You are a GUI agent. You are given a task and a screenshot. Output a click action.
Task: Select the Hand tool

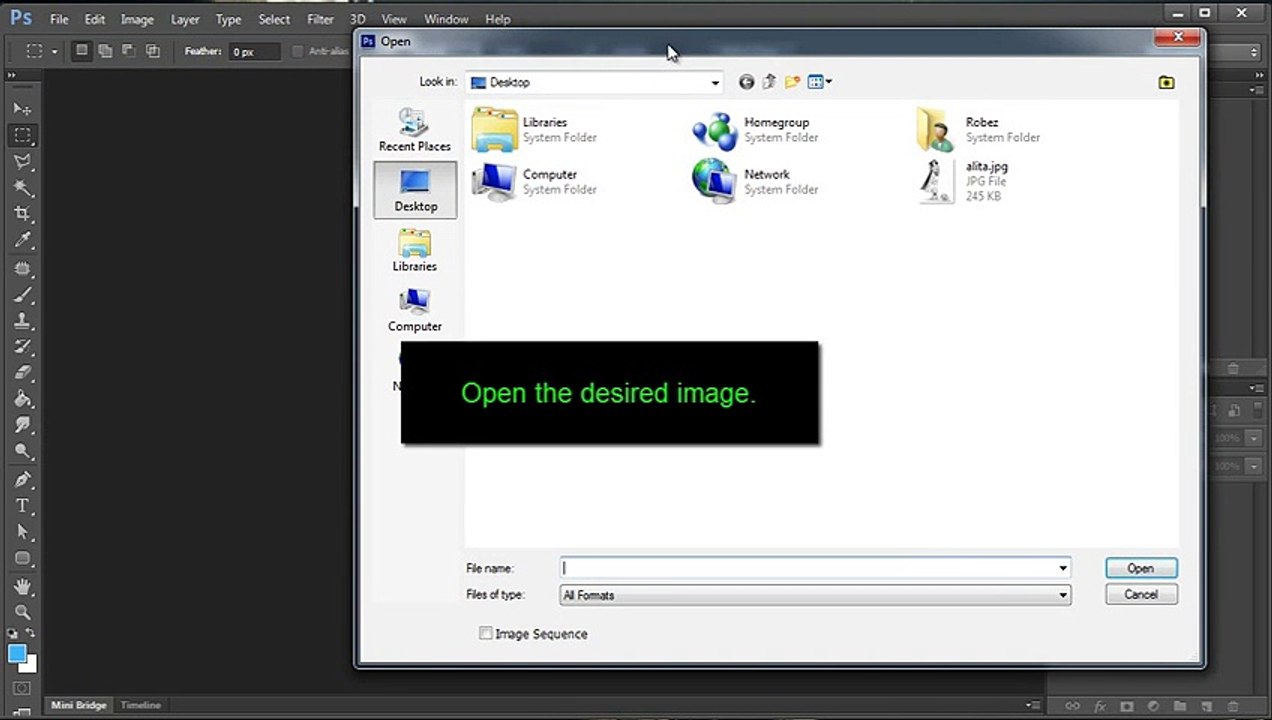[22, 586]
